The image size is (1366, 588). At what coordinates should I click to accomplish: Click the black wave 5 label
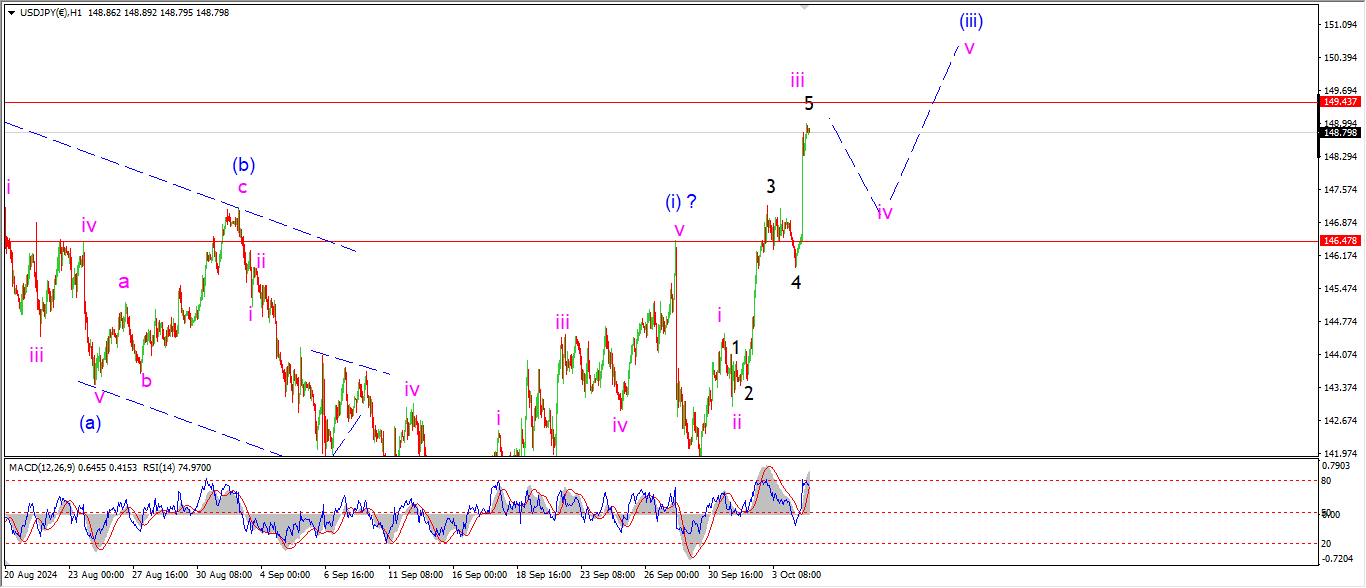coord(809,103)
